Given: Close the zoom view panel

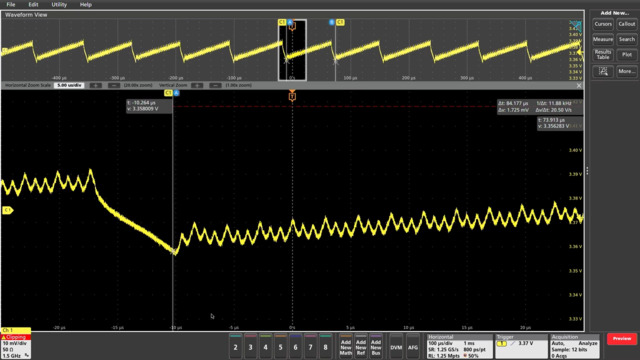Looking at the screenshot, I should tap(579, 85).
